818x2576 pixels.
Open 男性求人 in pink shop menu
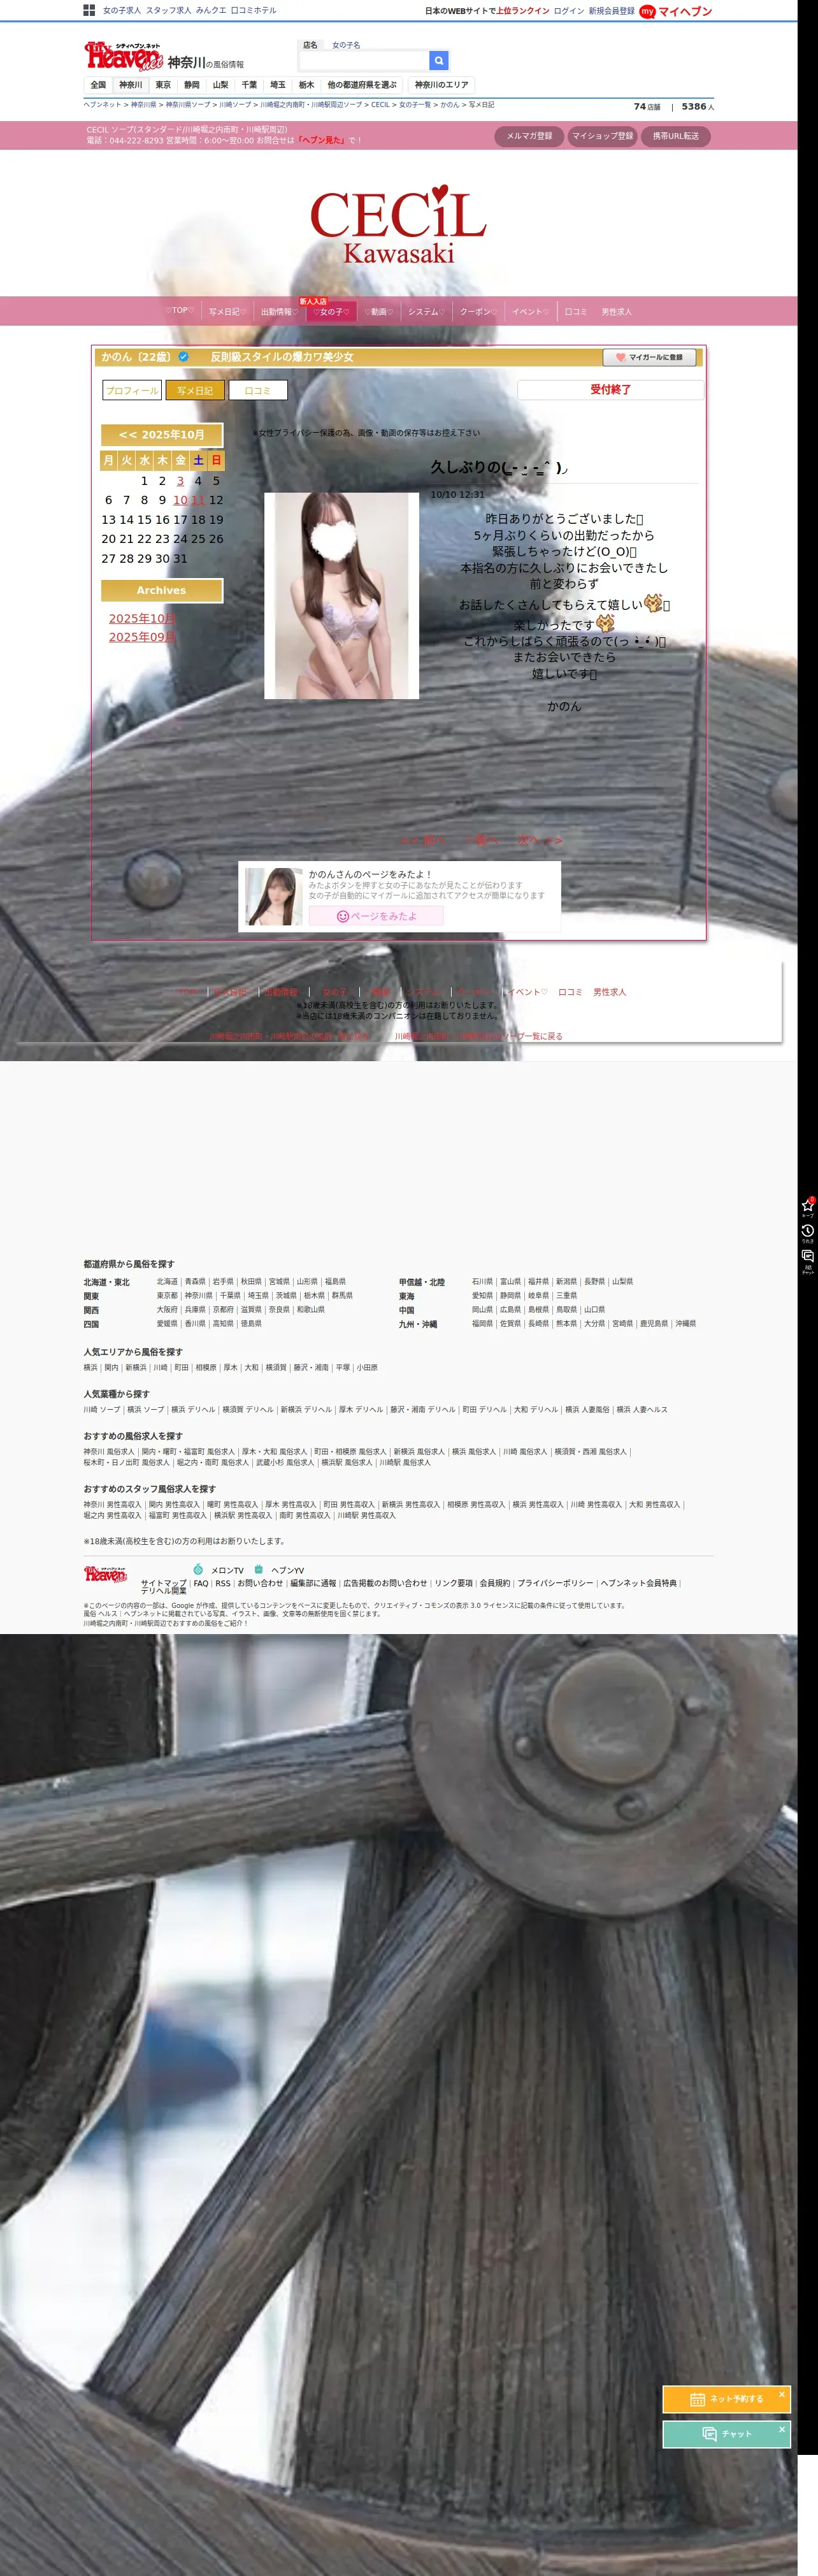pyautogui.click(x=616, y=312)
